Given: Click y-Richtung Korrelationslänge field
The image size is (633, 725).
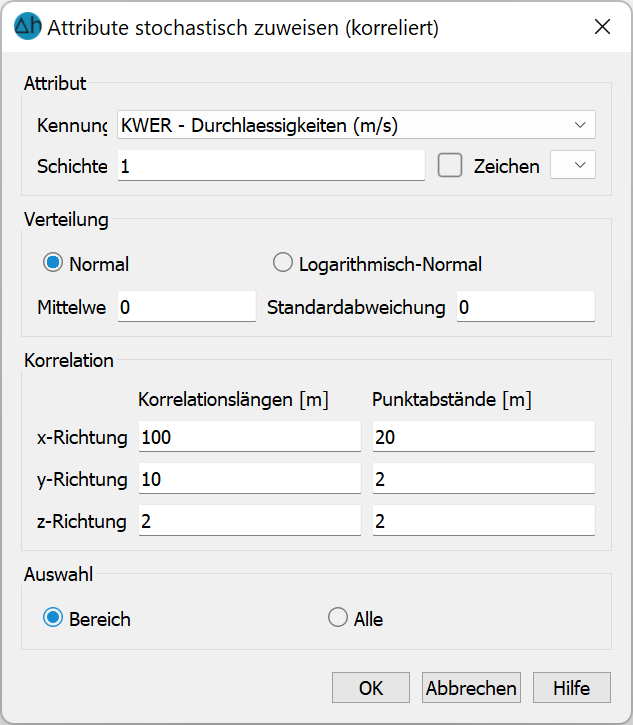Looking at the screenshot, I should coord(250,479).
